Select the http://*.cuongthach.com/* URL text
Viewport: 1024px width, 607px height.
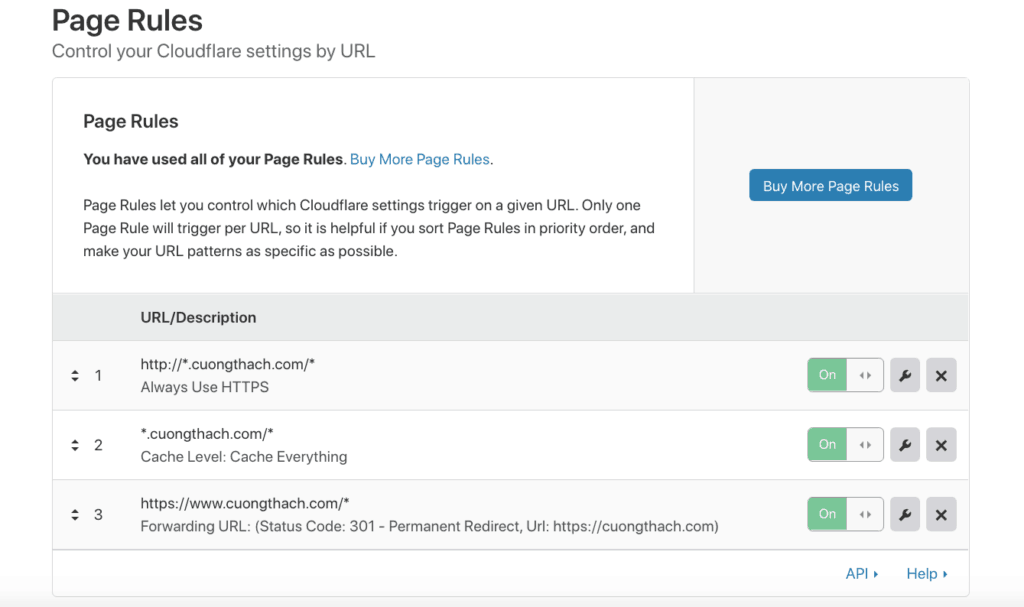227,365
